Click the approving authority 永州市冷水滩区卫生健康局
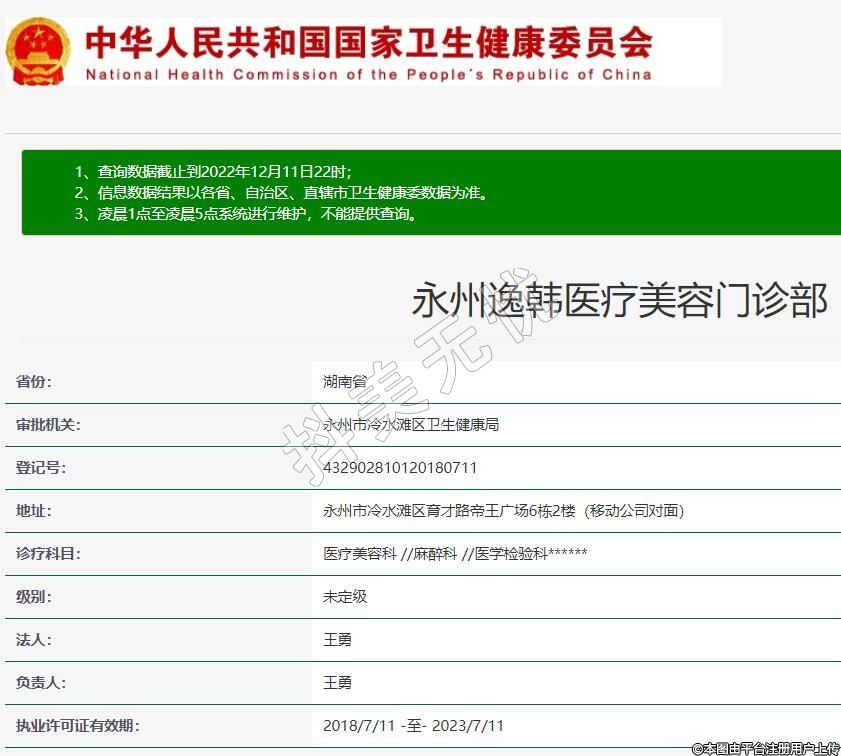Viewport: 841px width, 756px height. [410, 425]
